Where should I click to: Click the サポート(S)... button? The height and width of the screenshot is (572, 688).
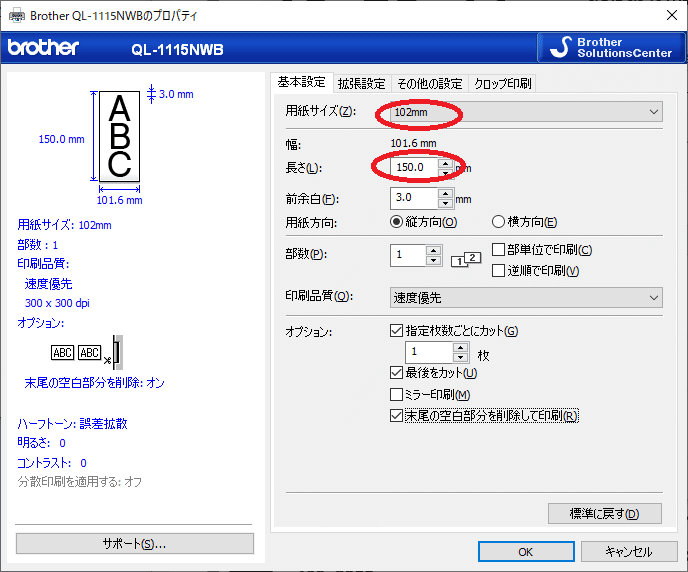click(x=135, y=544)
